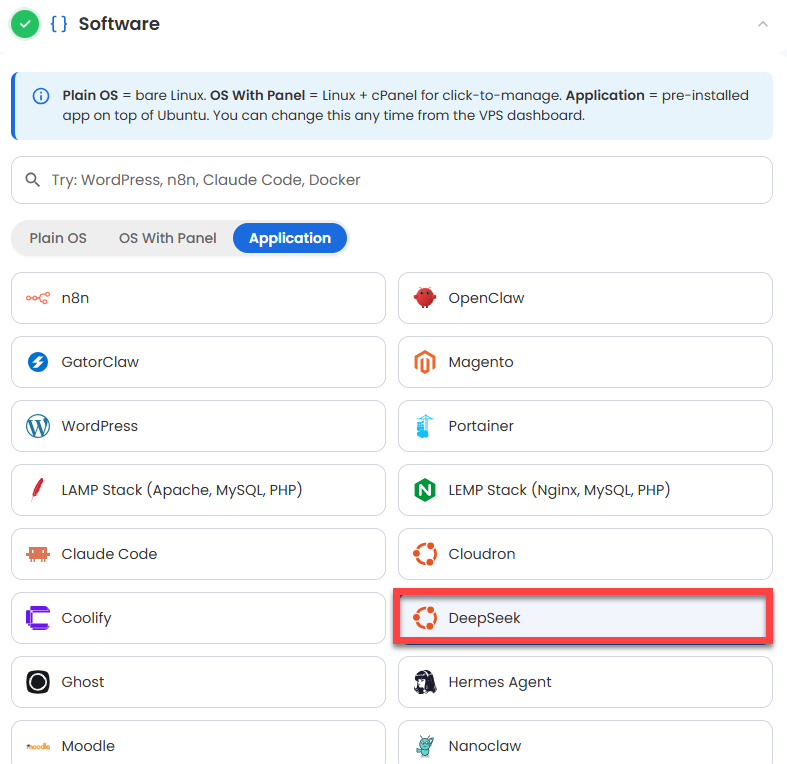The image size is (787, 764).
Task: Click the n8n workflow icon
Action: [x=38, y=298]
